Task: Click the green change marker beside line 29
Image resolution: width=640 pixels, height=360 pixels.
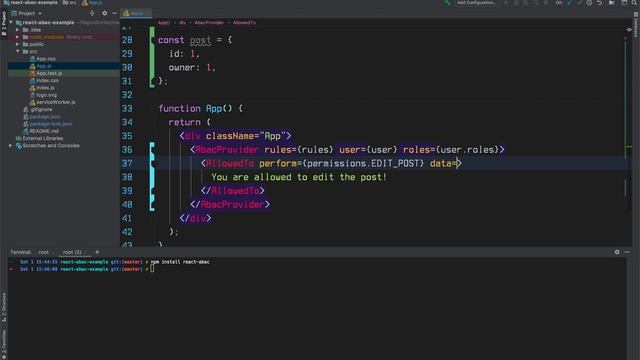Action: pos(152,54)
